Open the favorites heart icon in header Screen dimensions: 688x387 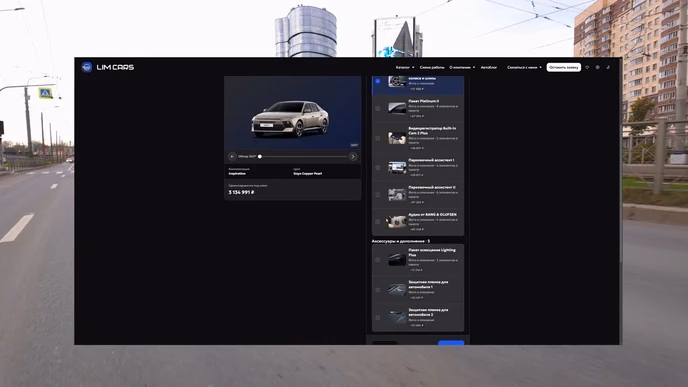(587, 67)
